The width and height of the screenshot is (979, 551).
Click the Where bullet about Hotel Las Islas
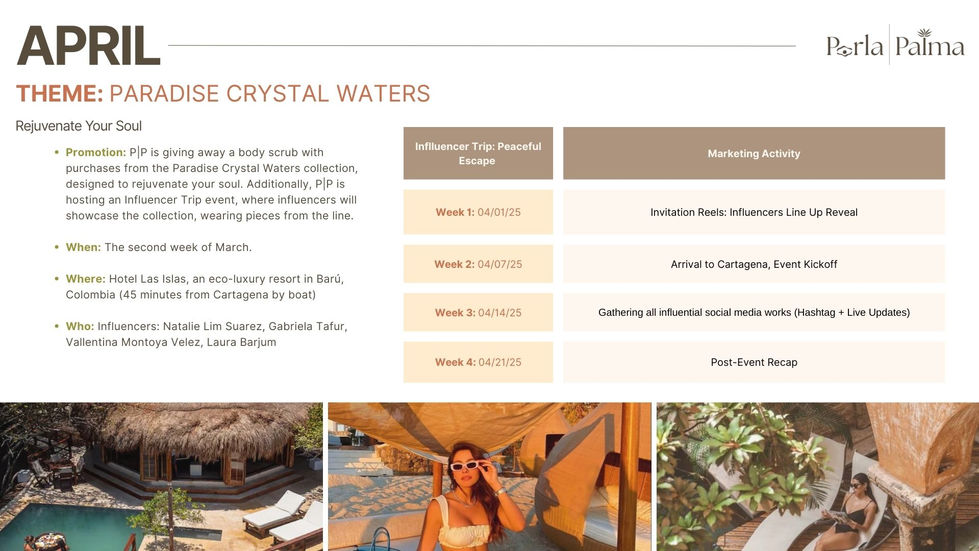tap(205, 286)
